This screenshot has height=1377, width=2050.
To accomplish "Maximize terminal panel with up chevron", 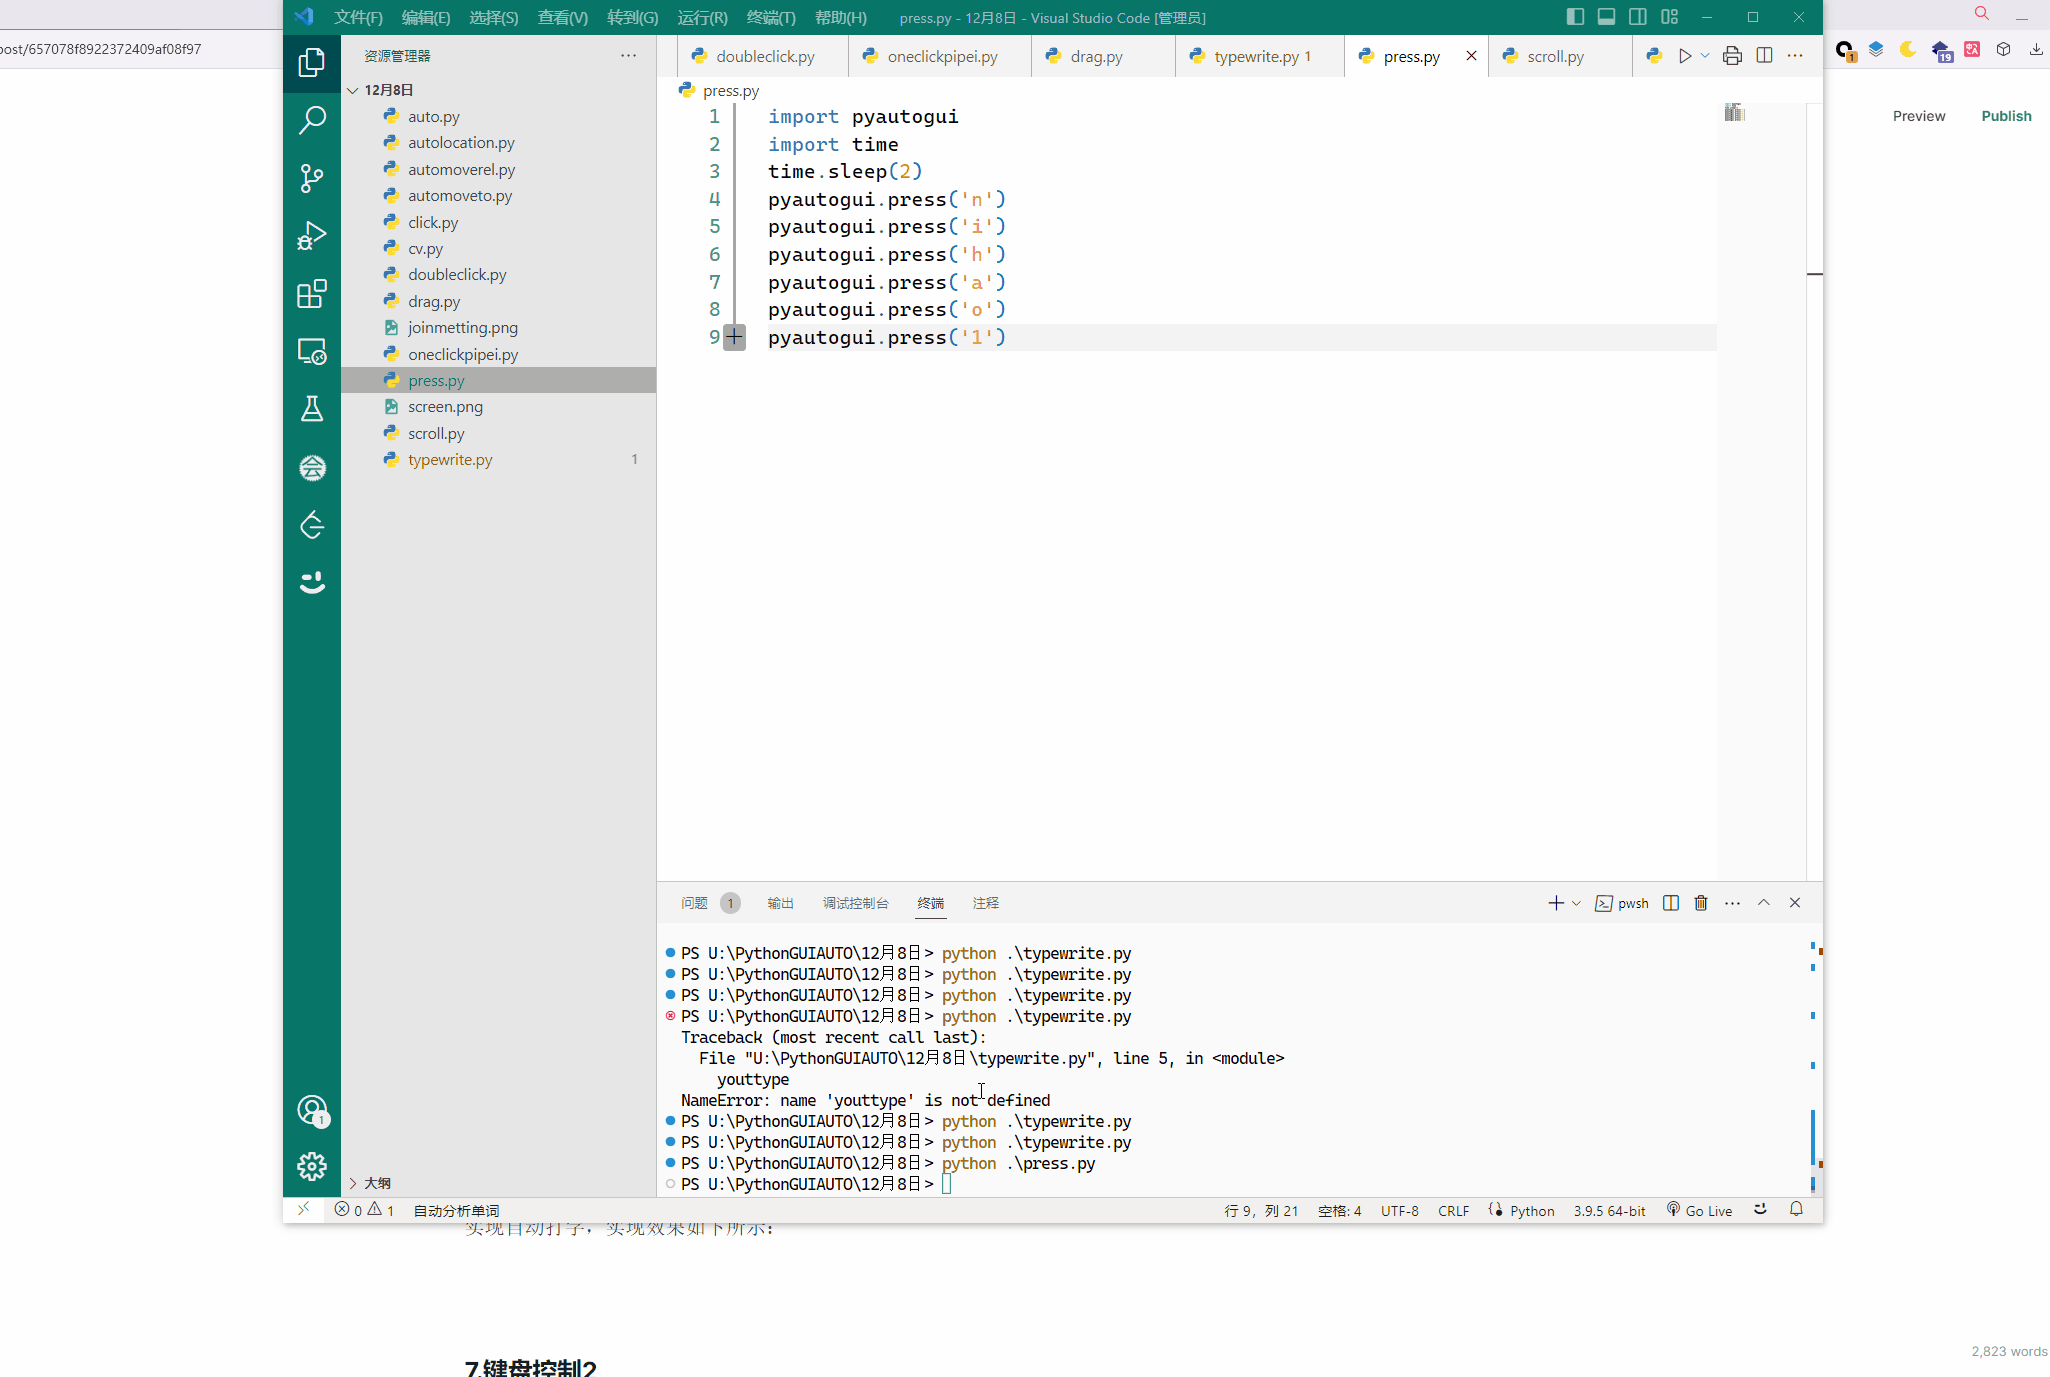I will [1764, 903].
